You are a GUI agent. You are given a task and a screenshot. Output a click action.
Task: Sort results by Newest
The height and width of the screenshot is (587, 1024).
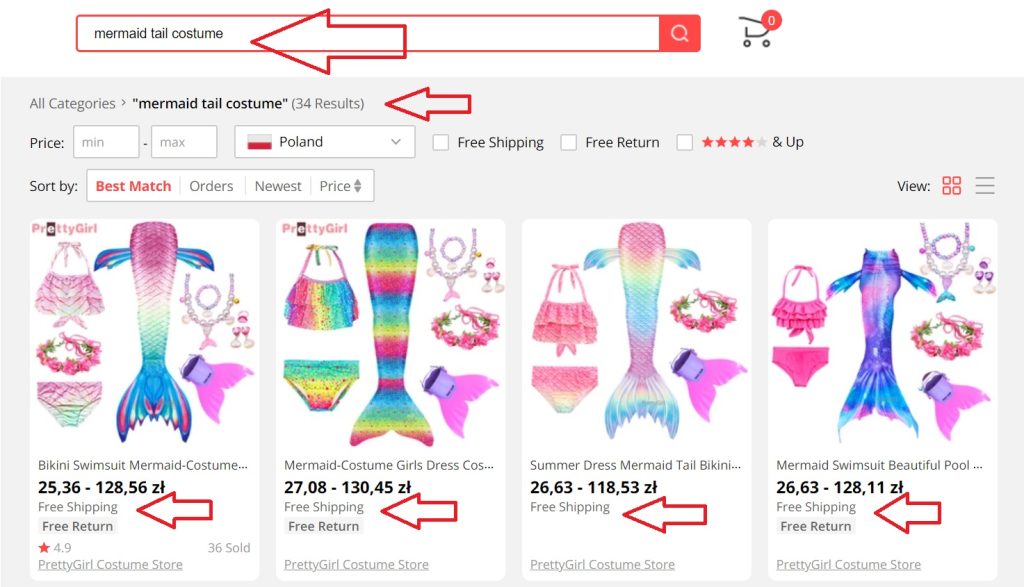coord(278,186)
